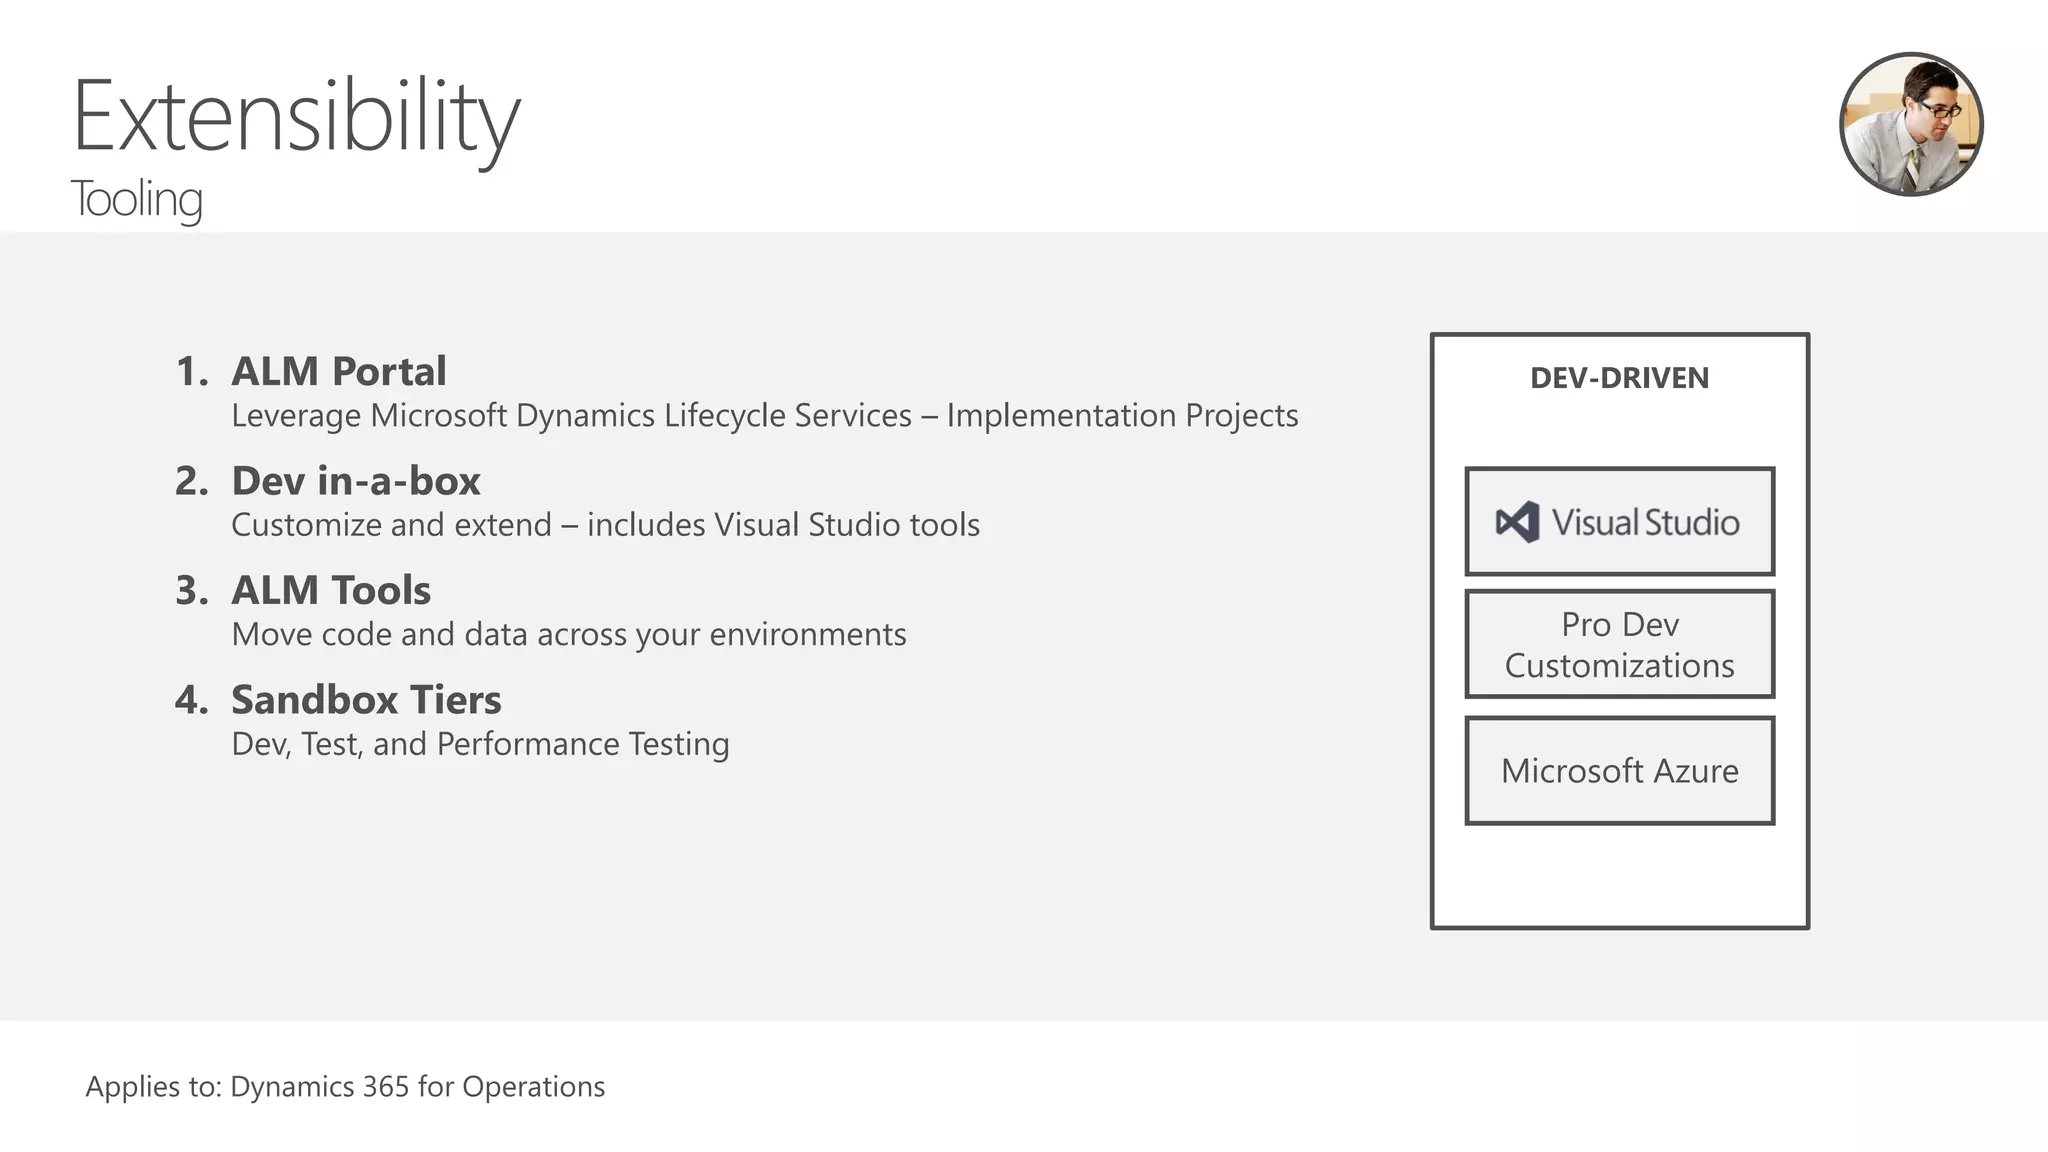Select the Pro Dev Customizations box
The height and width of the screenshot is (1152, 2048).
1620,644
